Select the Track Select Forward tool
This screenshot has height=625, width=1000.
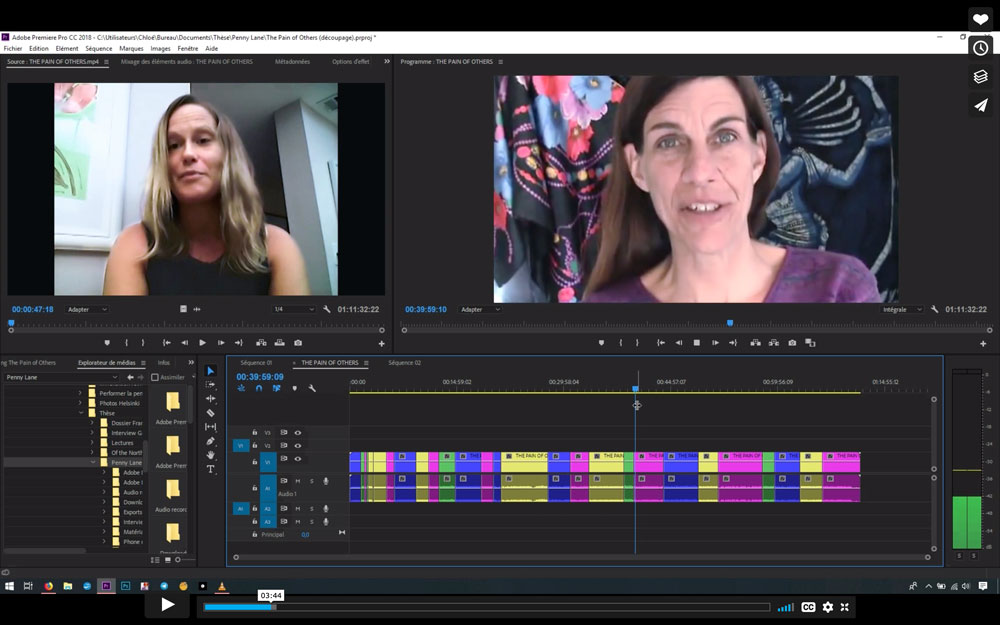coord(210,385)
